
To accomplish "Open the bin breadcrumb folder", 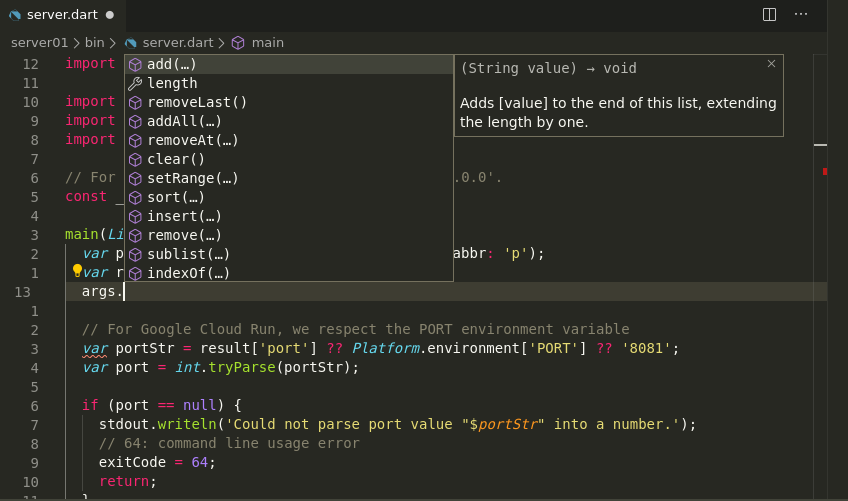I will pyautogui.click(x=94, y=43).
